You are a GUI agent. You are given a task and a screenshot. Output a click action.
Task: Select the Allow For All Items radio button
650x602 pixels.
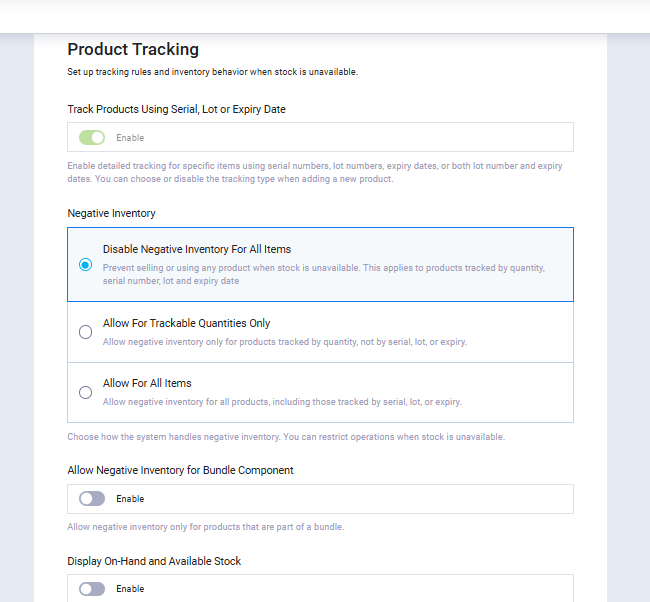pos(85,392)
